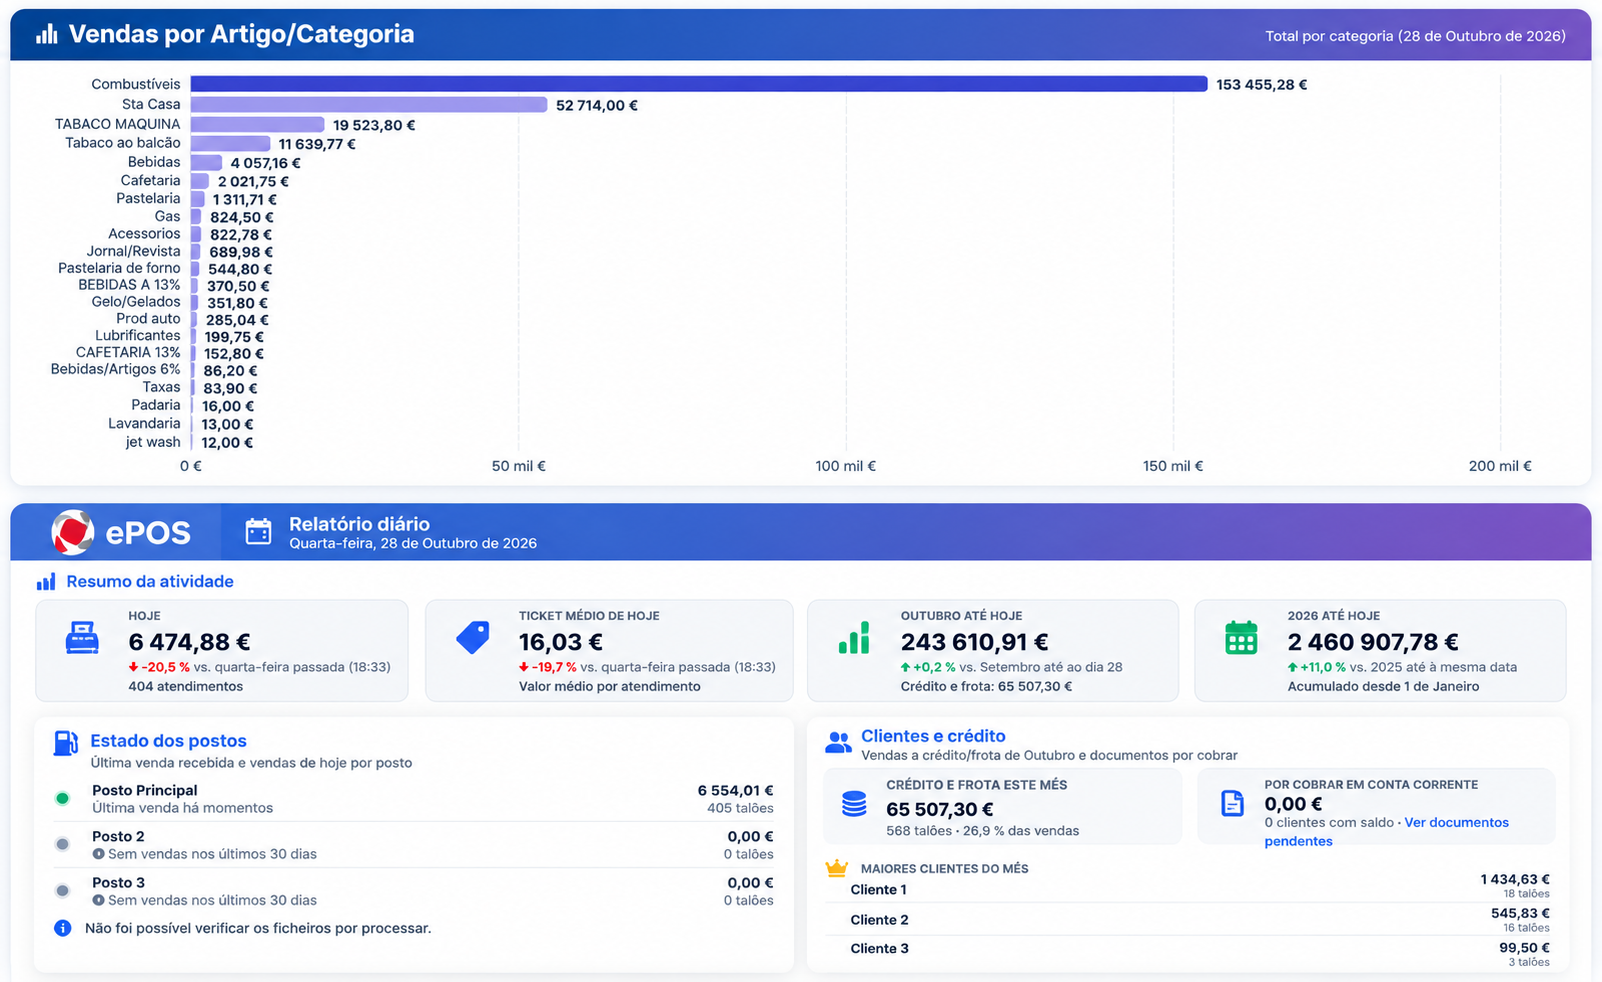Select the Sta Casa bar in the chart
The image size is (1602, 982).
pyautogui.click(x=369, y=104)
